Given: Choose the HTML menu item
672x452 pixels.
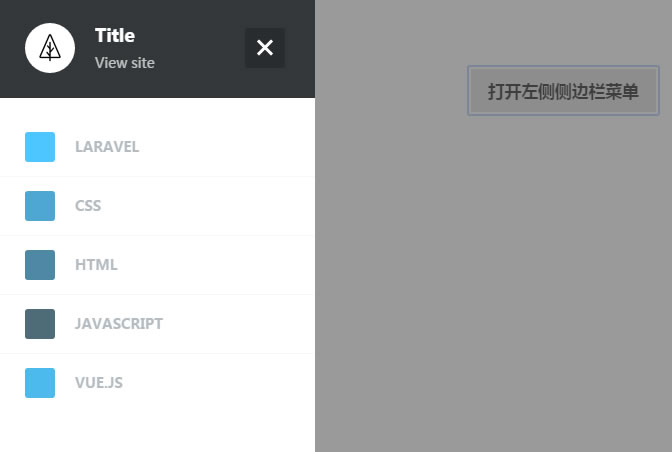Looking at the screenshot, I should tap(157, 265).
